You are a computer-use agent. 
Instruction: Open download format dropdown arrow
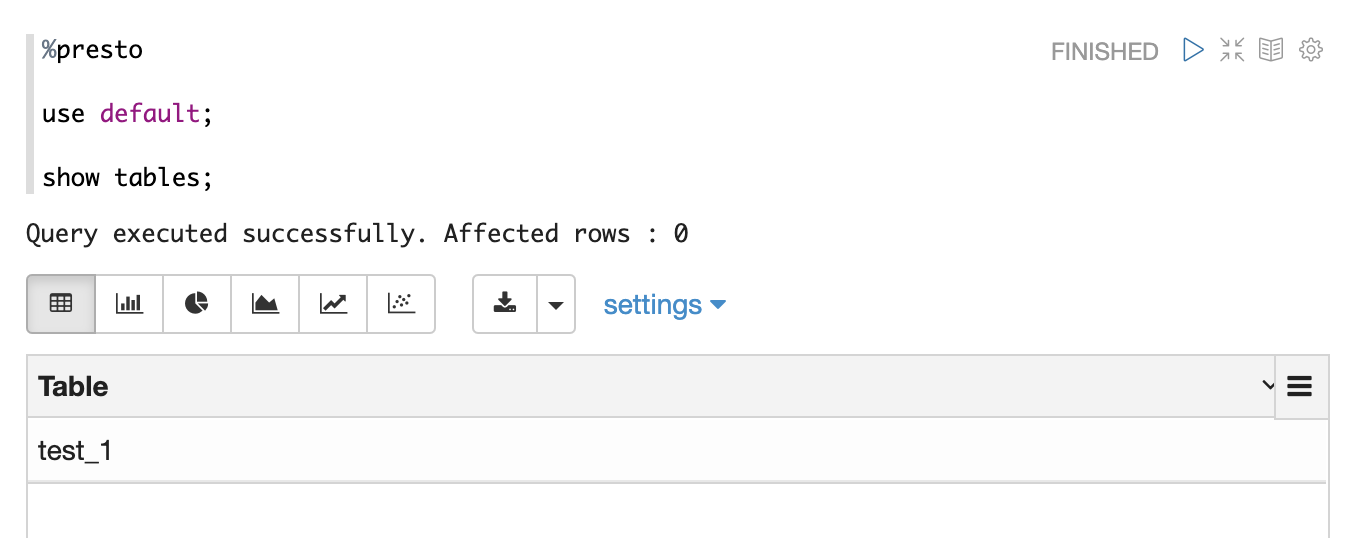(x=556, y=304)
